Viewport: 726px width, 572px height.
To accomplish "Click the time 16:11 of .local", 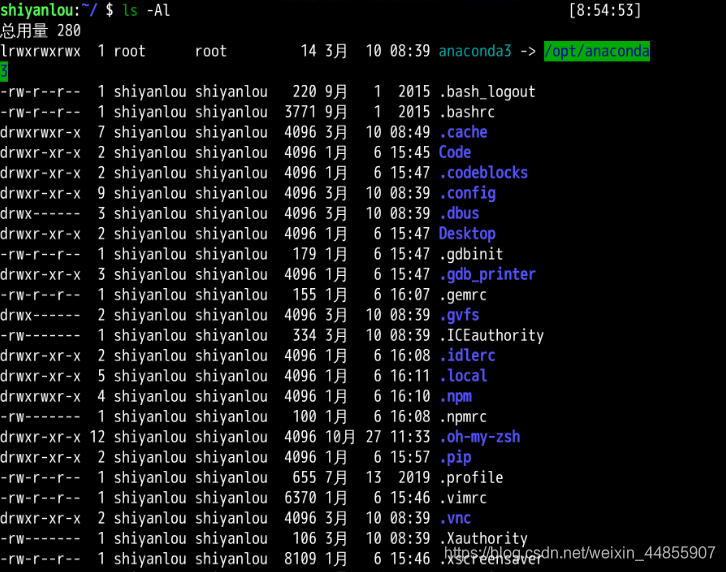I will (x=410, y=376).
